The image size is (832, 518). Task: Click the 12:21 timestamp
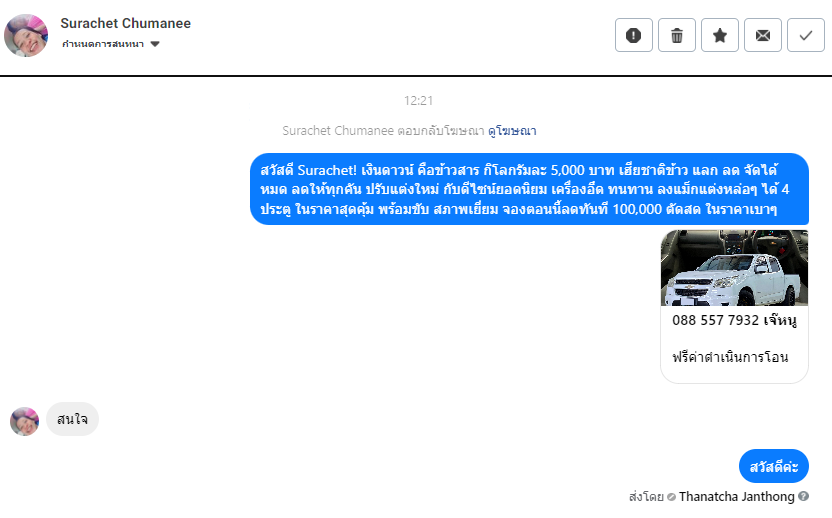pos(418,101)
